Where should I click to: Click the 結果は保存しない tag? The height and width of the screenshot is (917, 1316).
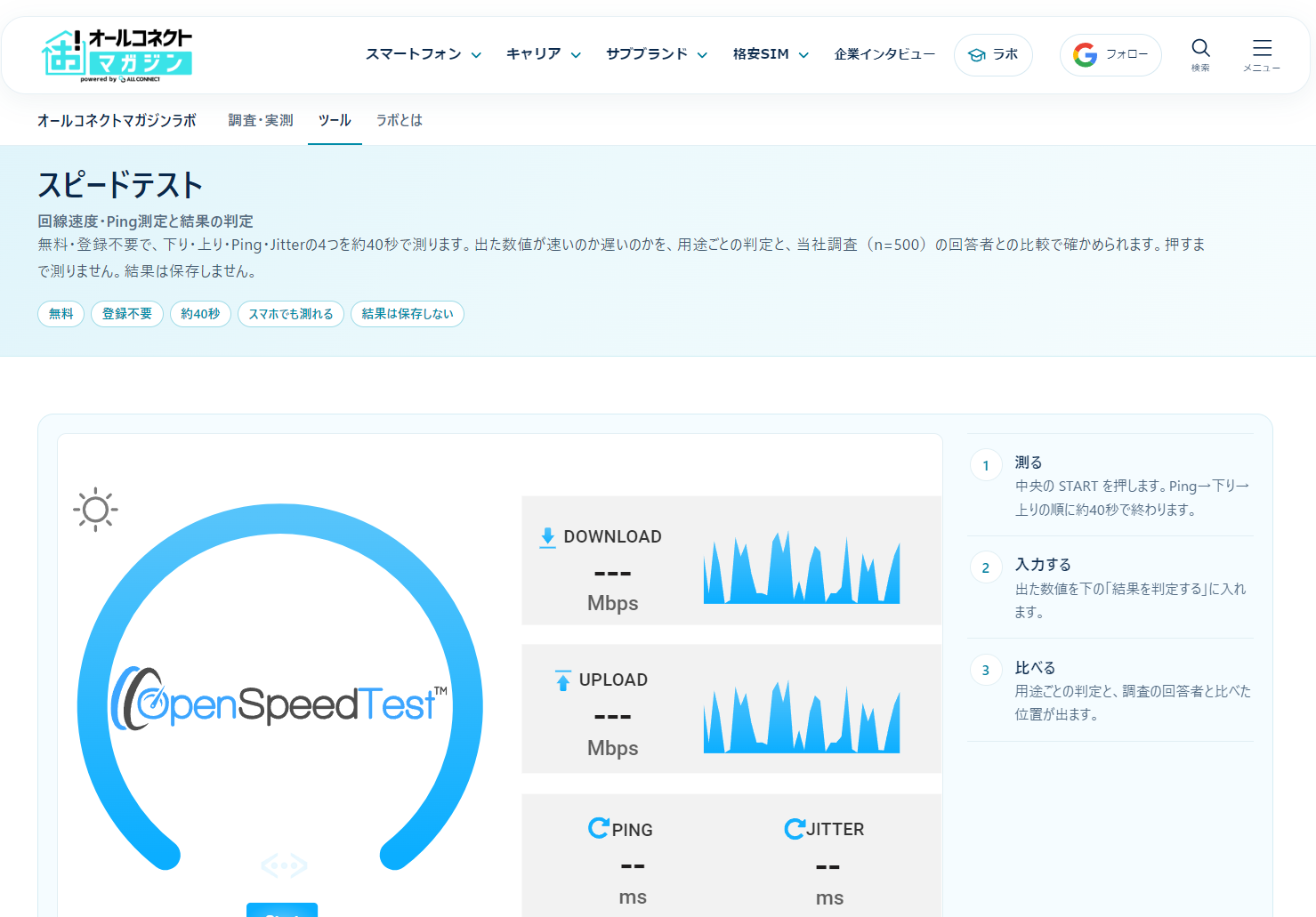[407, 313]
